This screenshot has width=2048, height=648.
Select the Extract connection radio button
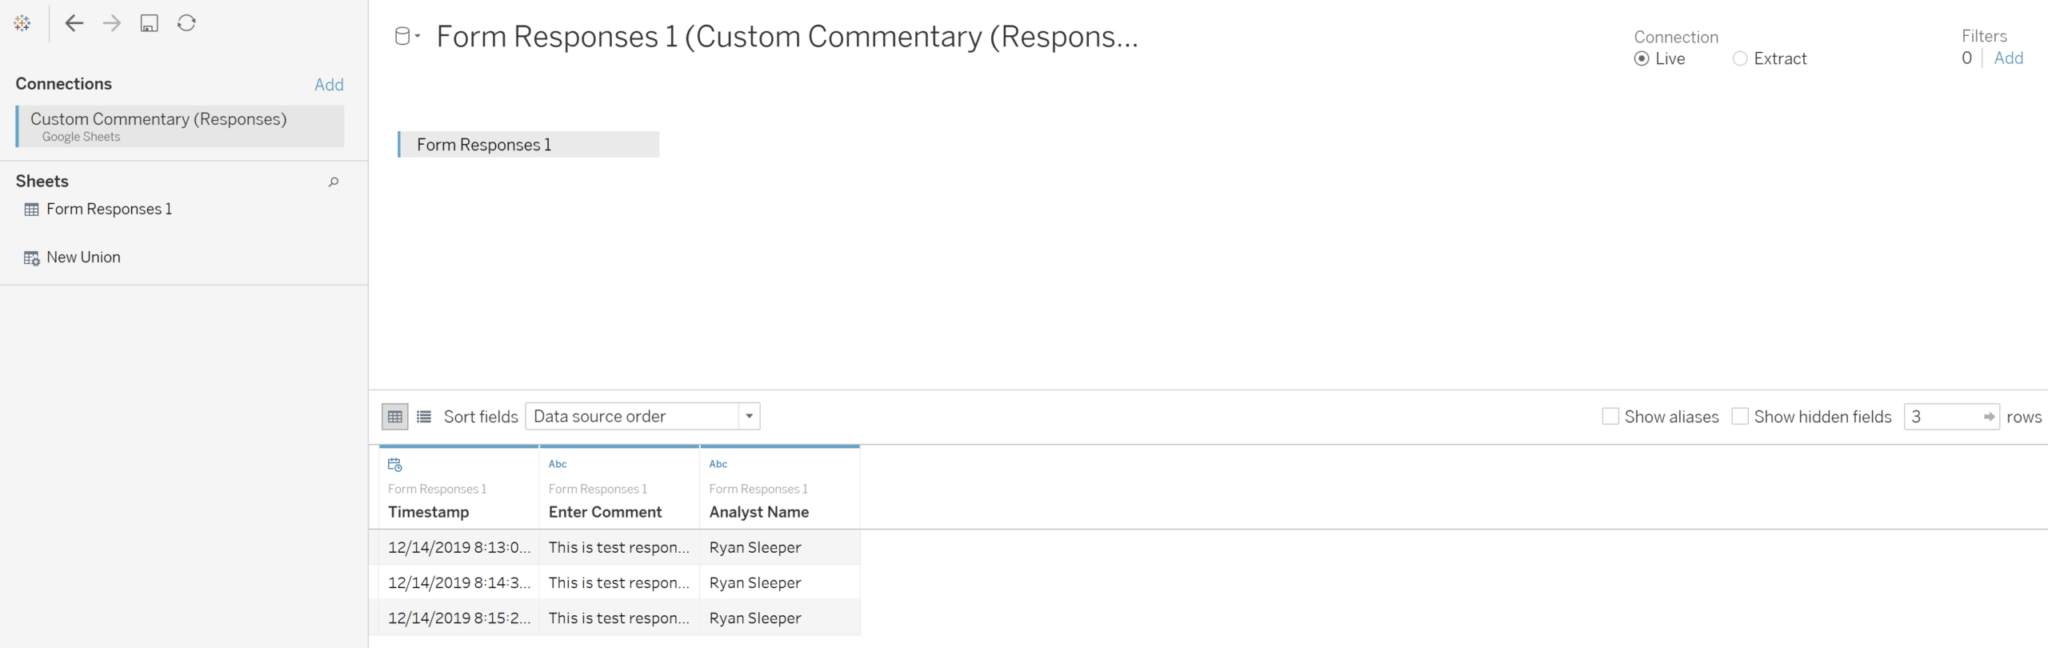pos(1740,59)
